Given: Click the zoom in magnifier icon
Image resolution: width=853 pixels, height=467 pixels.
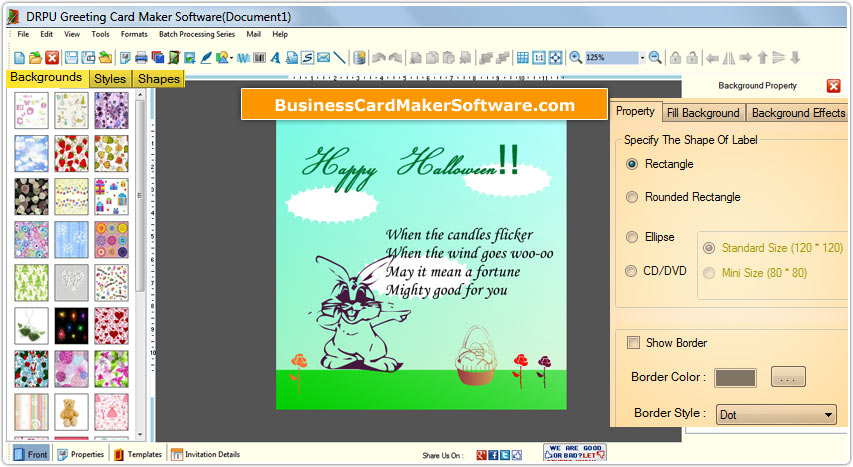Looking at the screenshot, I should tap(576, 57).
